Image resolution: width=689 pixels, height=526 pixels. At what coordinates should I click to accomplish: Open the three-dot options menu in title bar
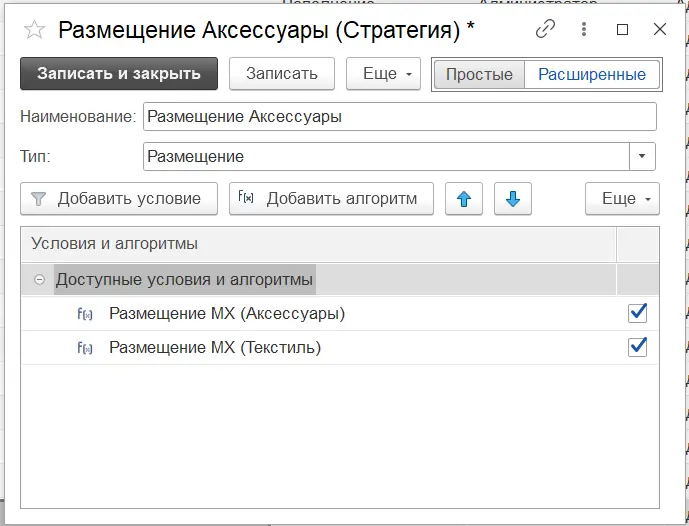click(584, 29)
